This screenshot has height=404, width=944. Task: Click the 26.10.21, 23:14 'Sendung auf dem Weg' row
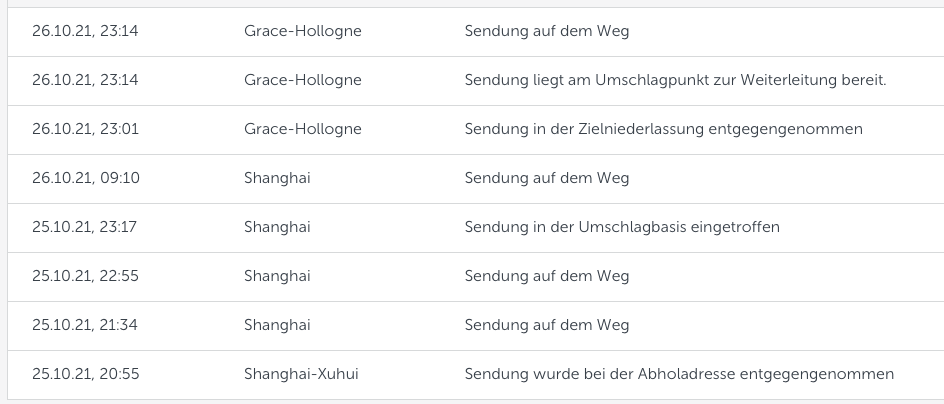pos(546,31)
